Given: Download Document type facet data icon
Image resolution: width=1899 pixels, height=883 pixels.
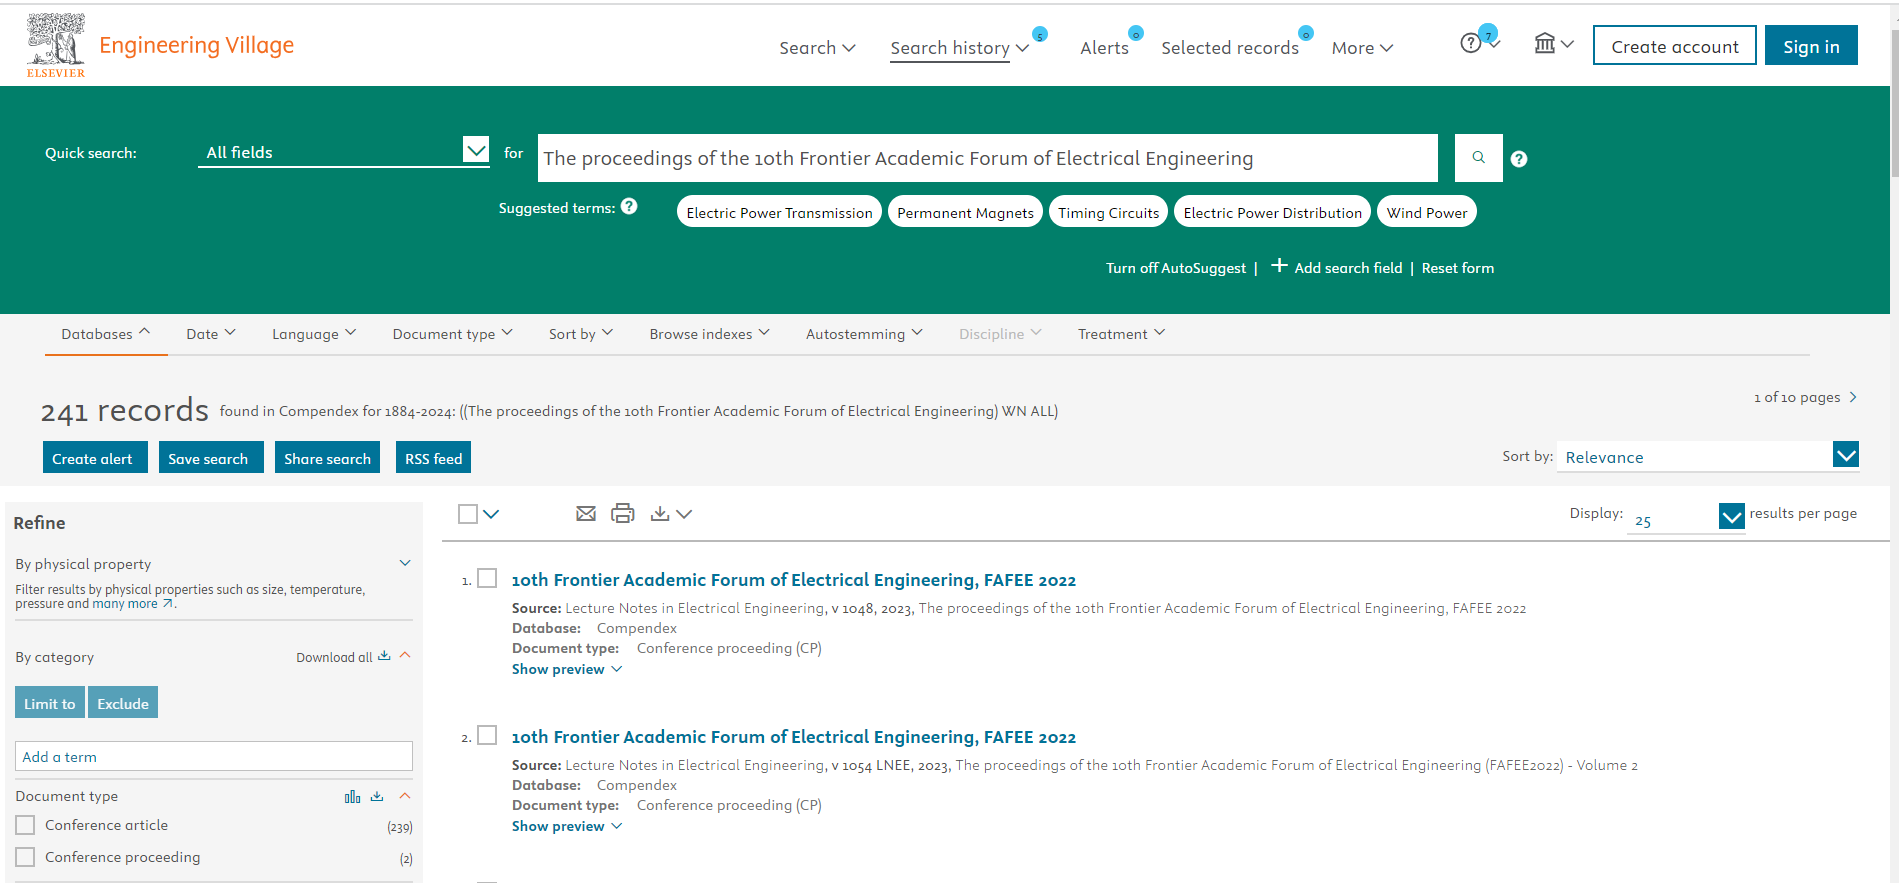Looking at the screenshot, I should 377,797.
